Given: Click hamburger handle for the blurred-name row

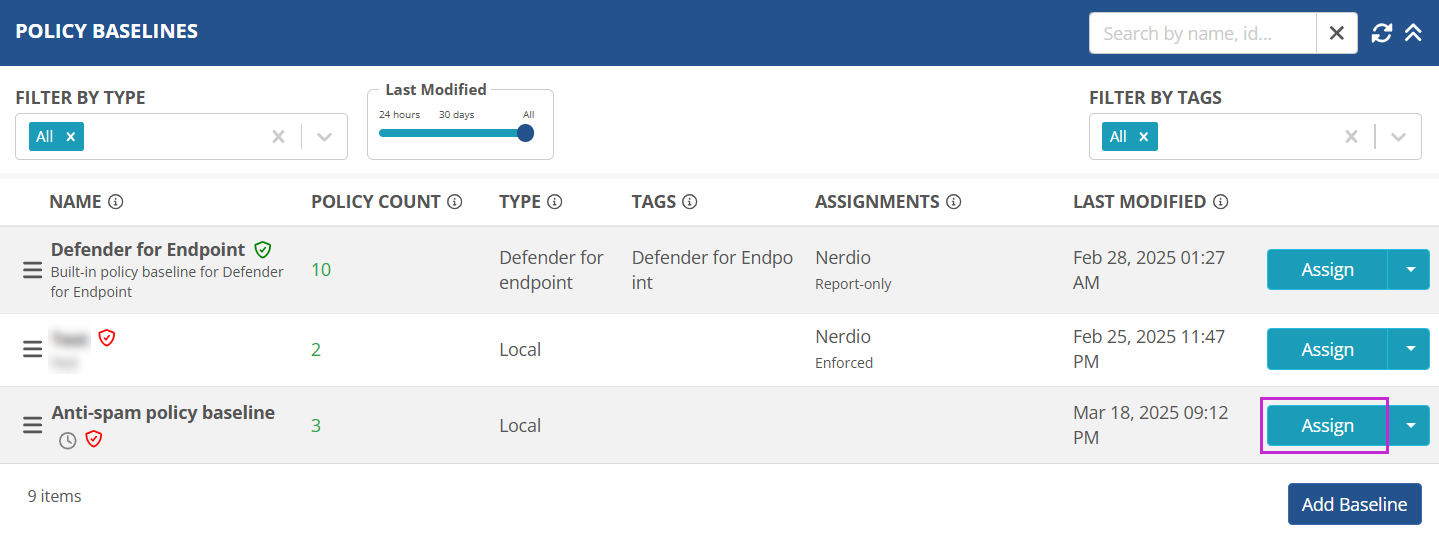Looking at the screenshot, I should 32,349.
